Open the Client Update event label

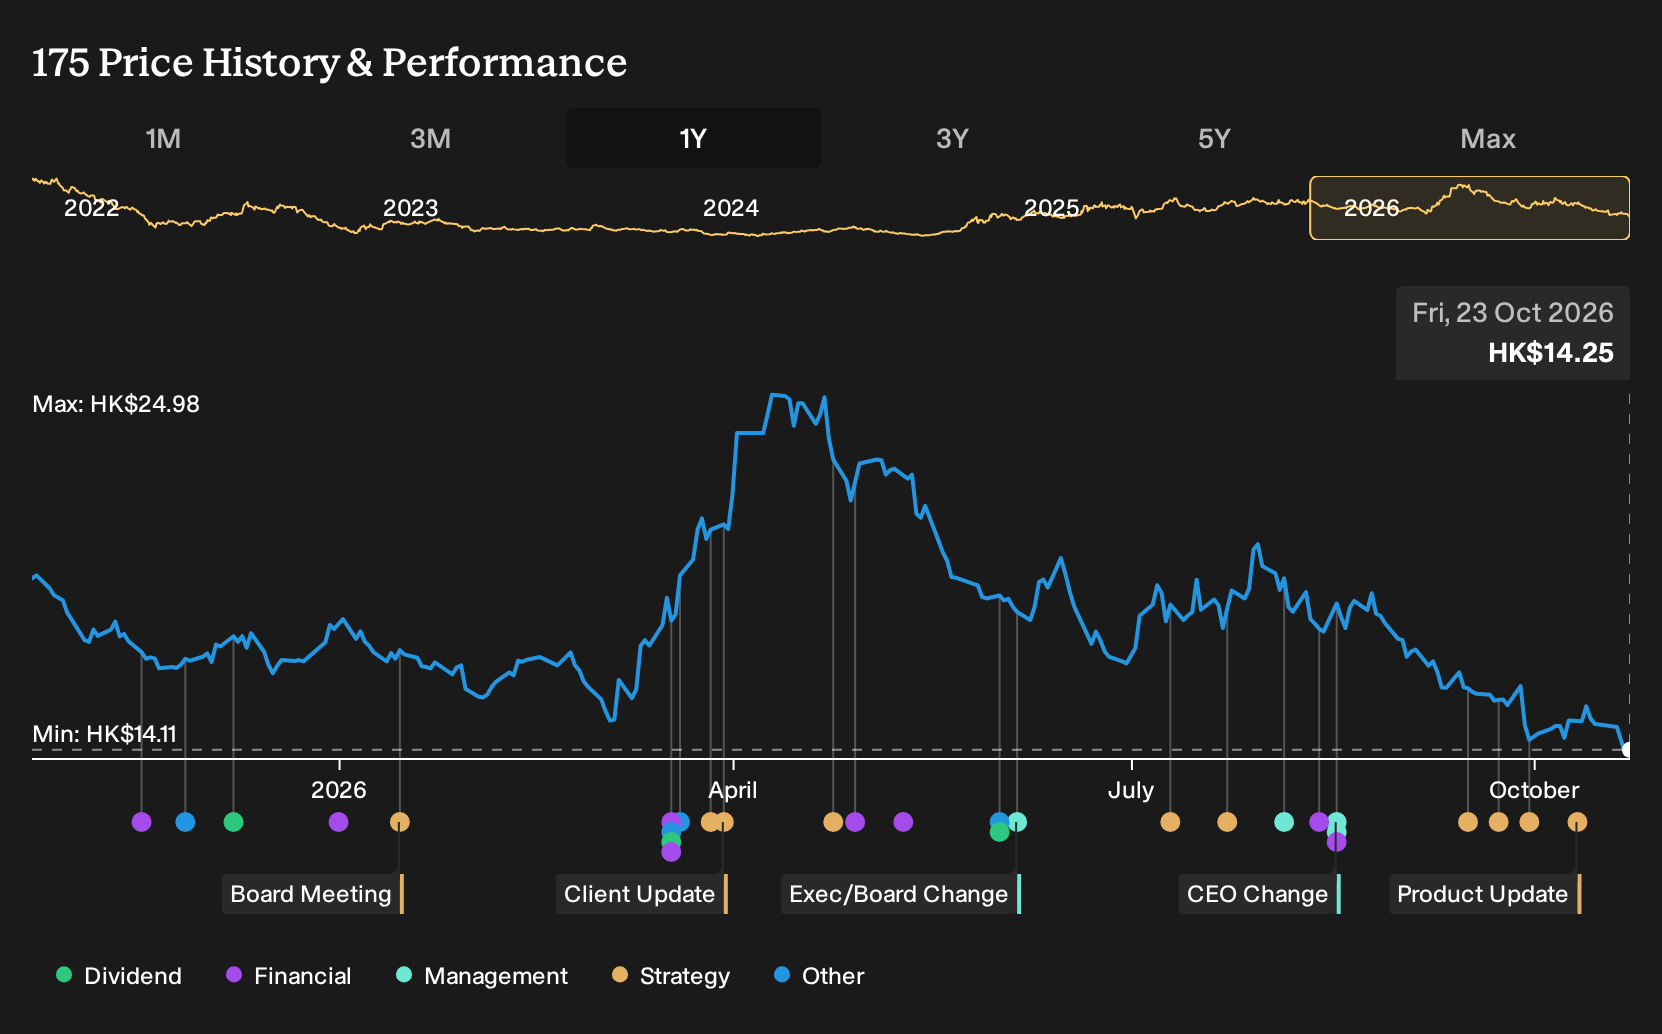coord(641,894)
